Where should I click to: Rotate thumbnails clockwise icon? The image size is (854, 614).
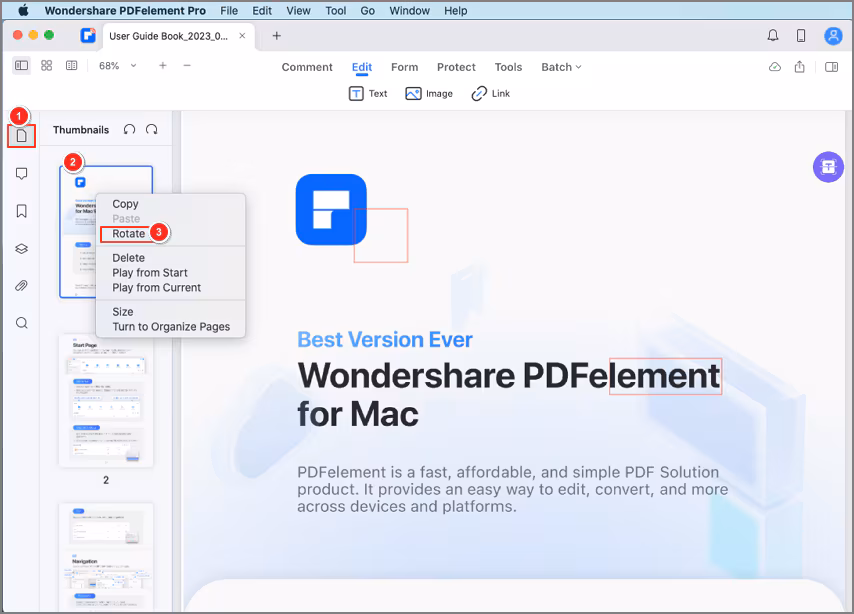[x=151, y=130]
